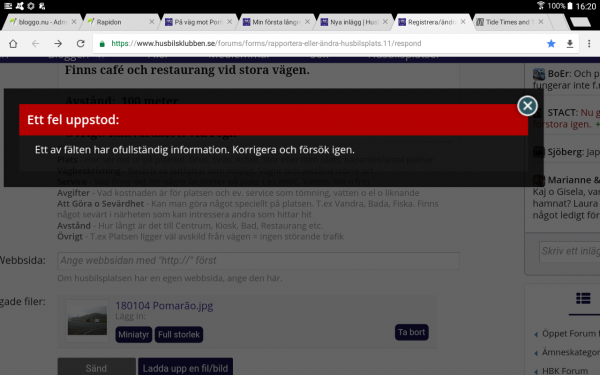Tap the download page icon

(570, 44)
